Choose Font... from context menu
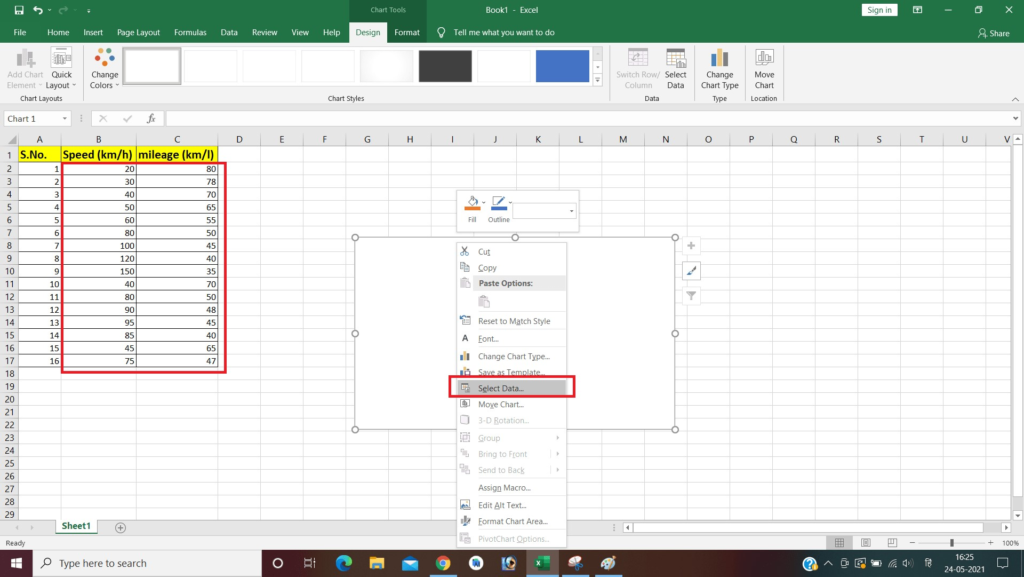 point(511,339)
